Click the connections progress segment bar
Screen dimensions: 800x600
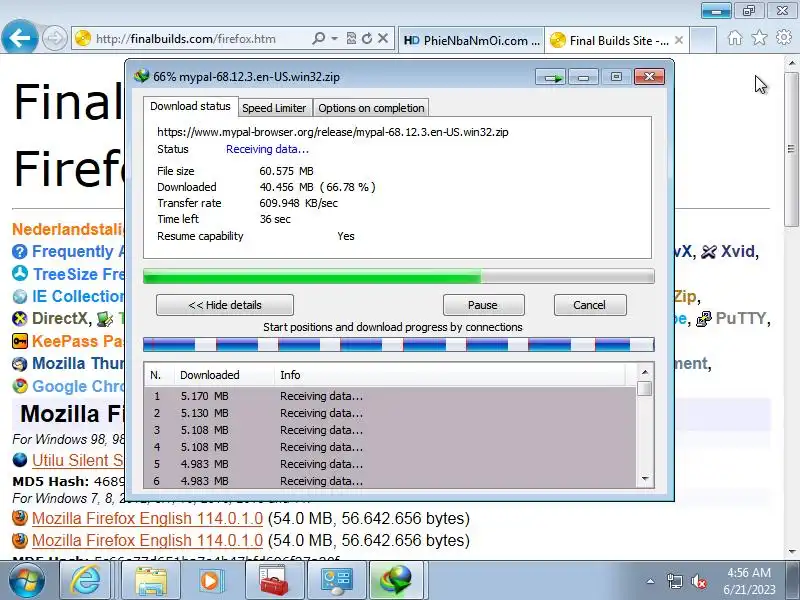tap(398, 345)
